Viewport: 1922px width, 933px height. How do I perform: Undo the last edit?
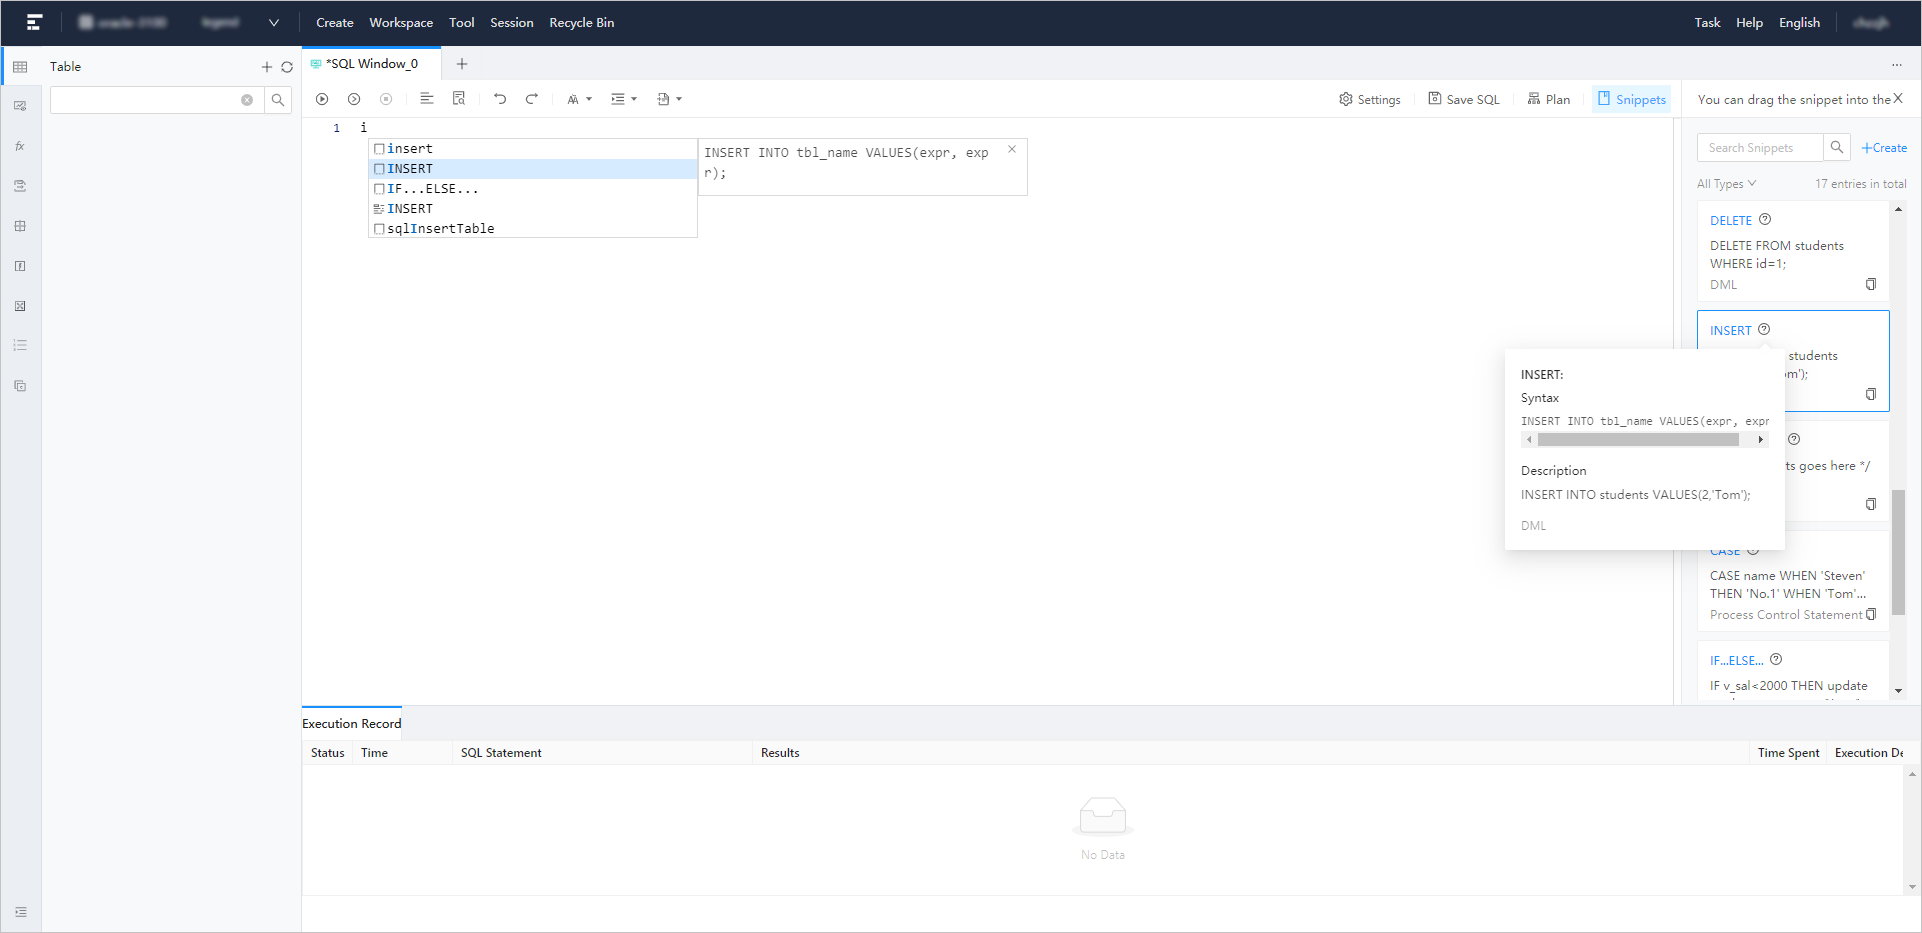500,98
